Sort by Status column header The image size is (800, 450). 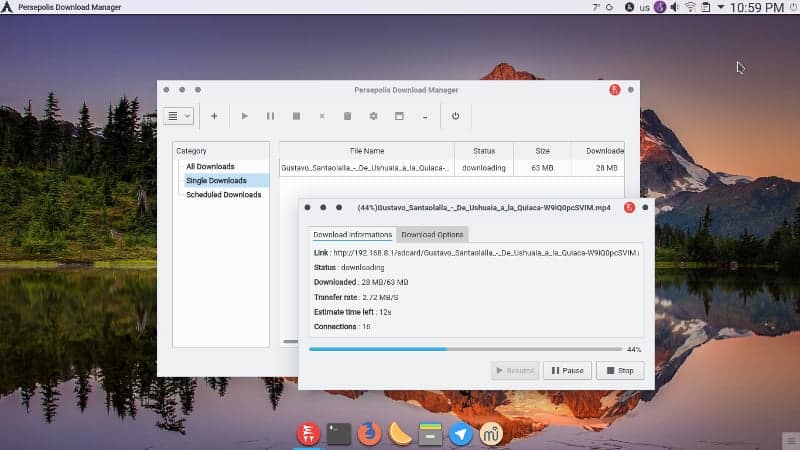[x=484, y=151]
